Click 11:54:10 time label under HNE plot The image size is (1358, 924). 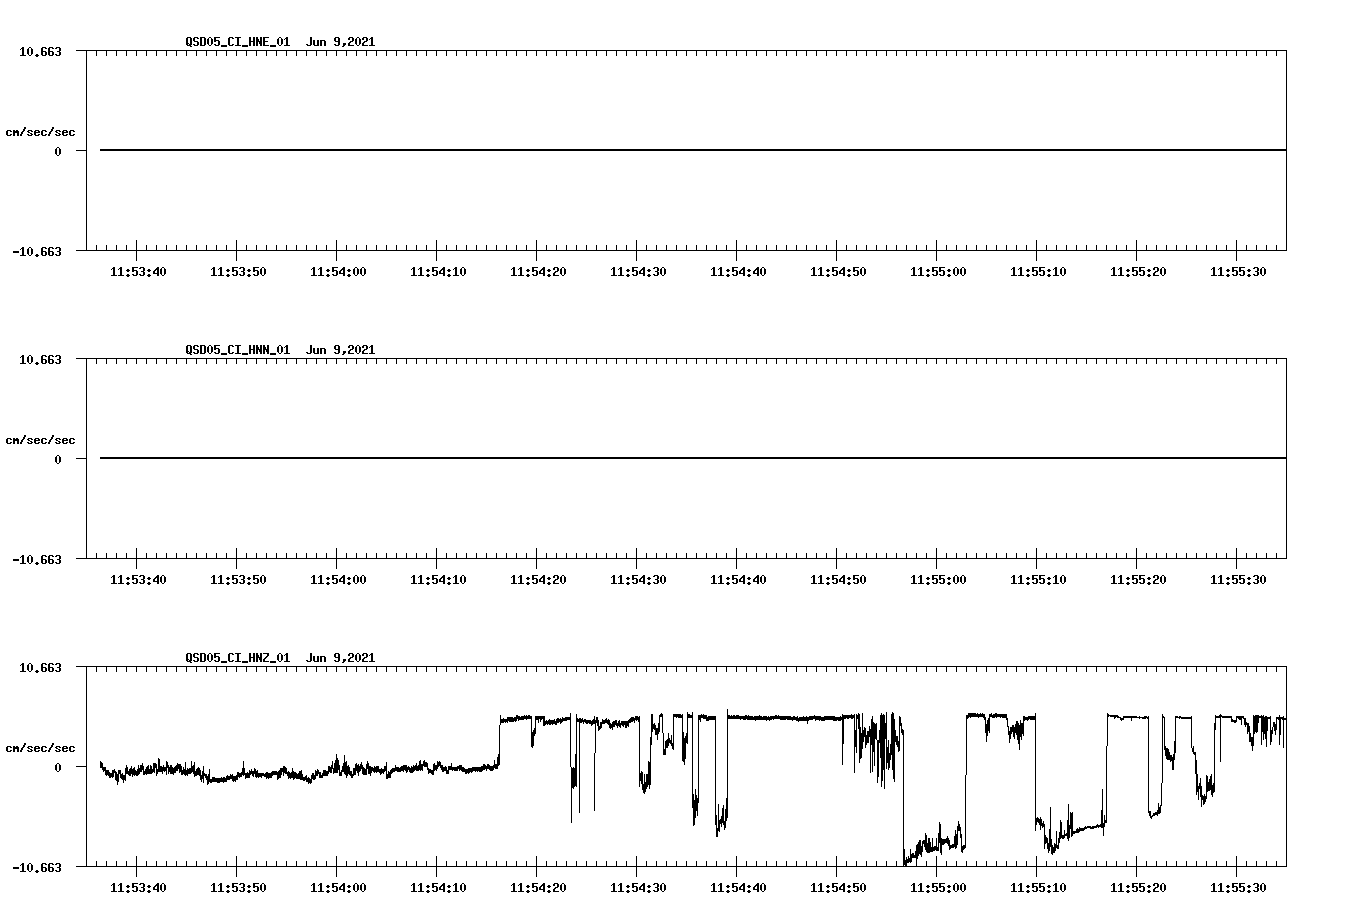pos(438,271)
